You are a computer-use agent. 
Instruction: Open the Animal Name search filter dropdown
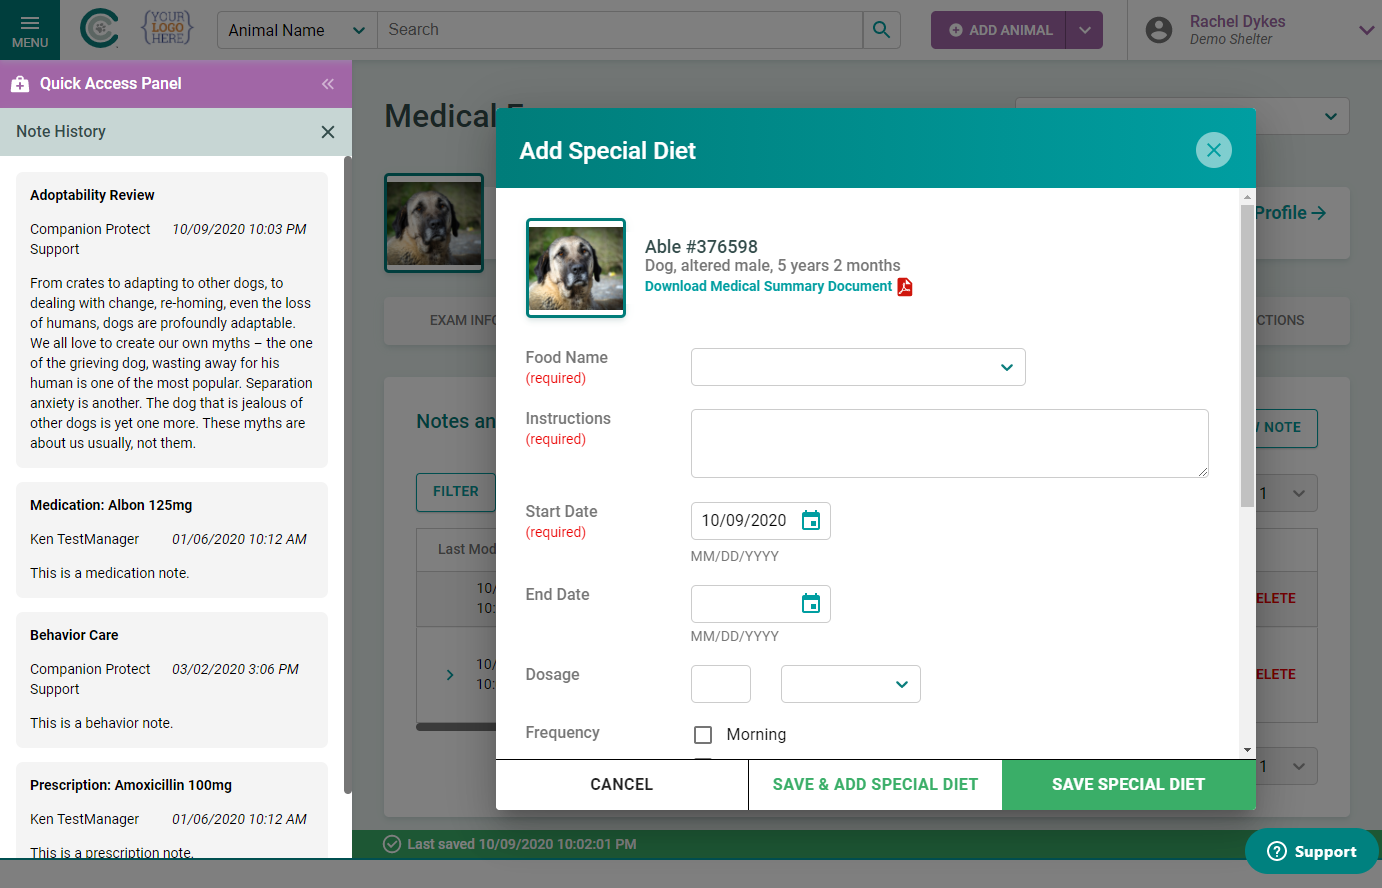(296, 30)
